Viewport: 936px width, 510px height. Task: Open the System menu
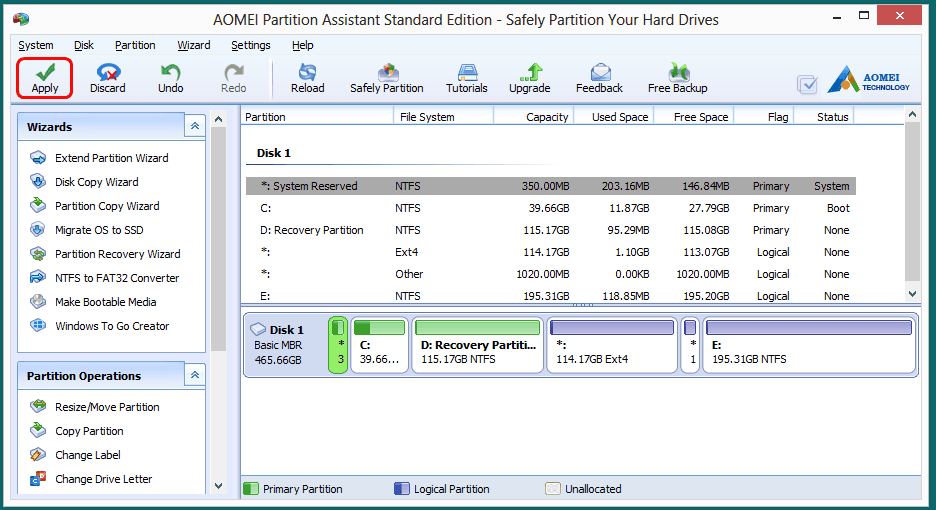pyautogui.click(x=36, y=45)
